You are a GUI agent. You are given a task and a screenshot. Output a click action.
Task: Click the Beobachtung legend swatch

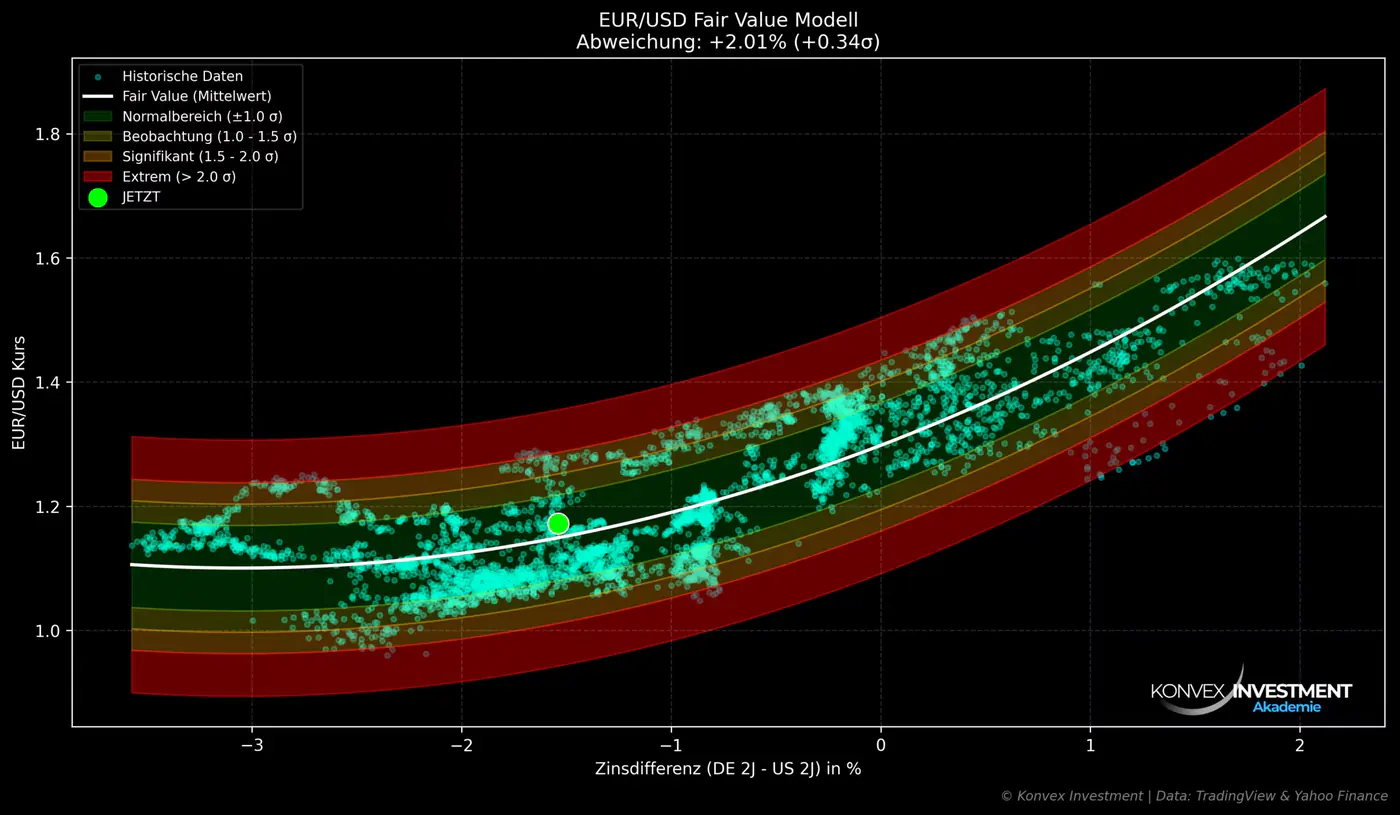[x=98, y=136]
